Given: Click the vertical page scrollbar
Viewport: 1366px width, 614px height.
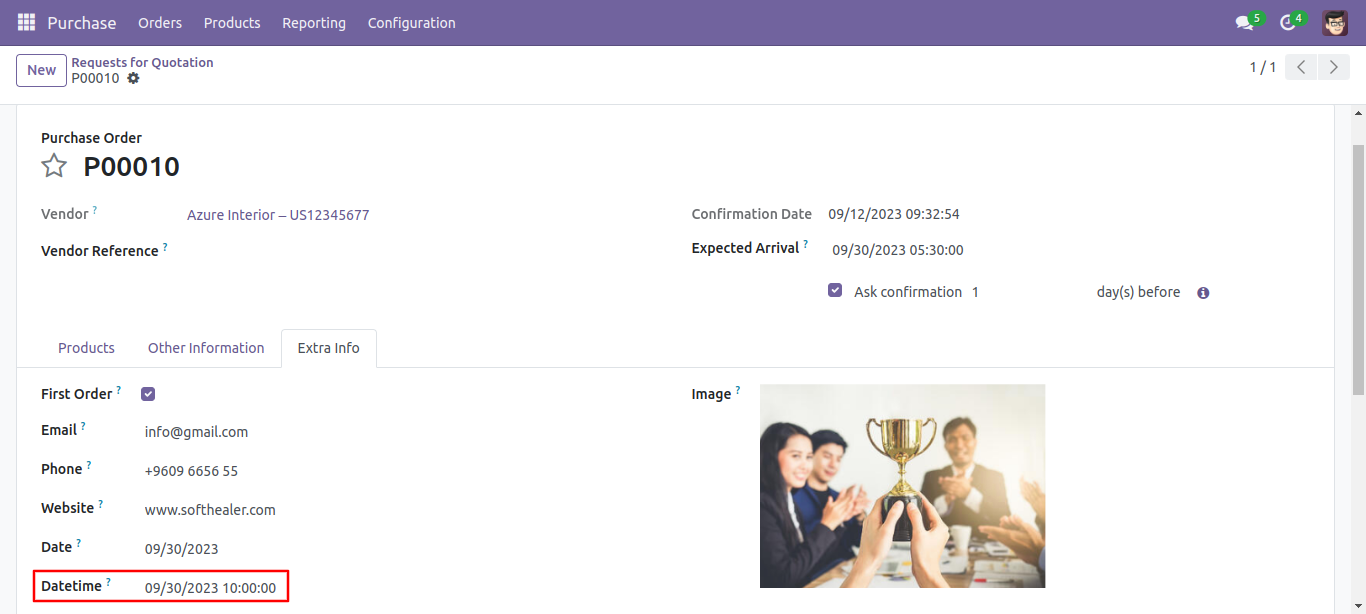Looking at the screenshot, I should 1358,268.
